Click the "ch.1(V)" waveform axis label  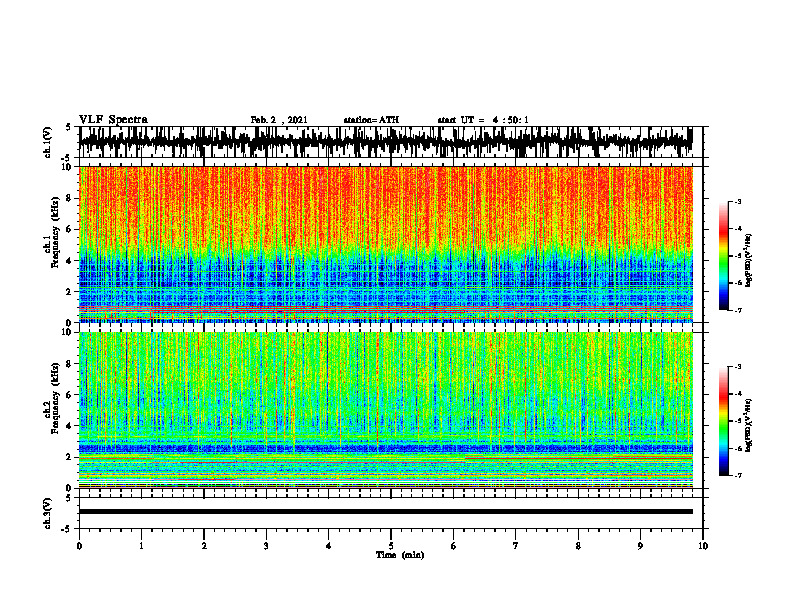[48, 142]
